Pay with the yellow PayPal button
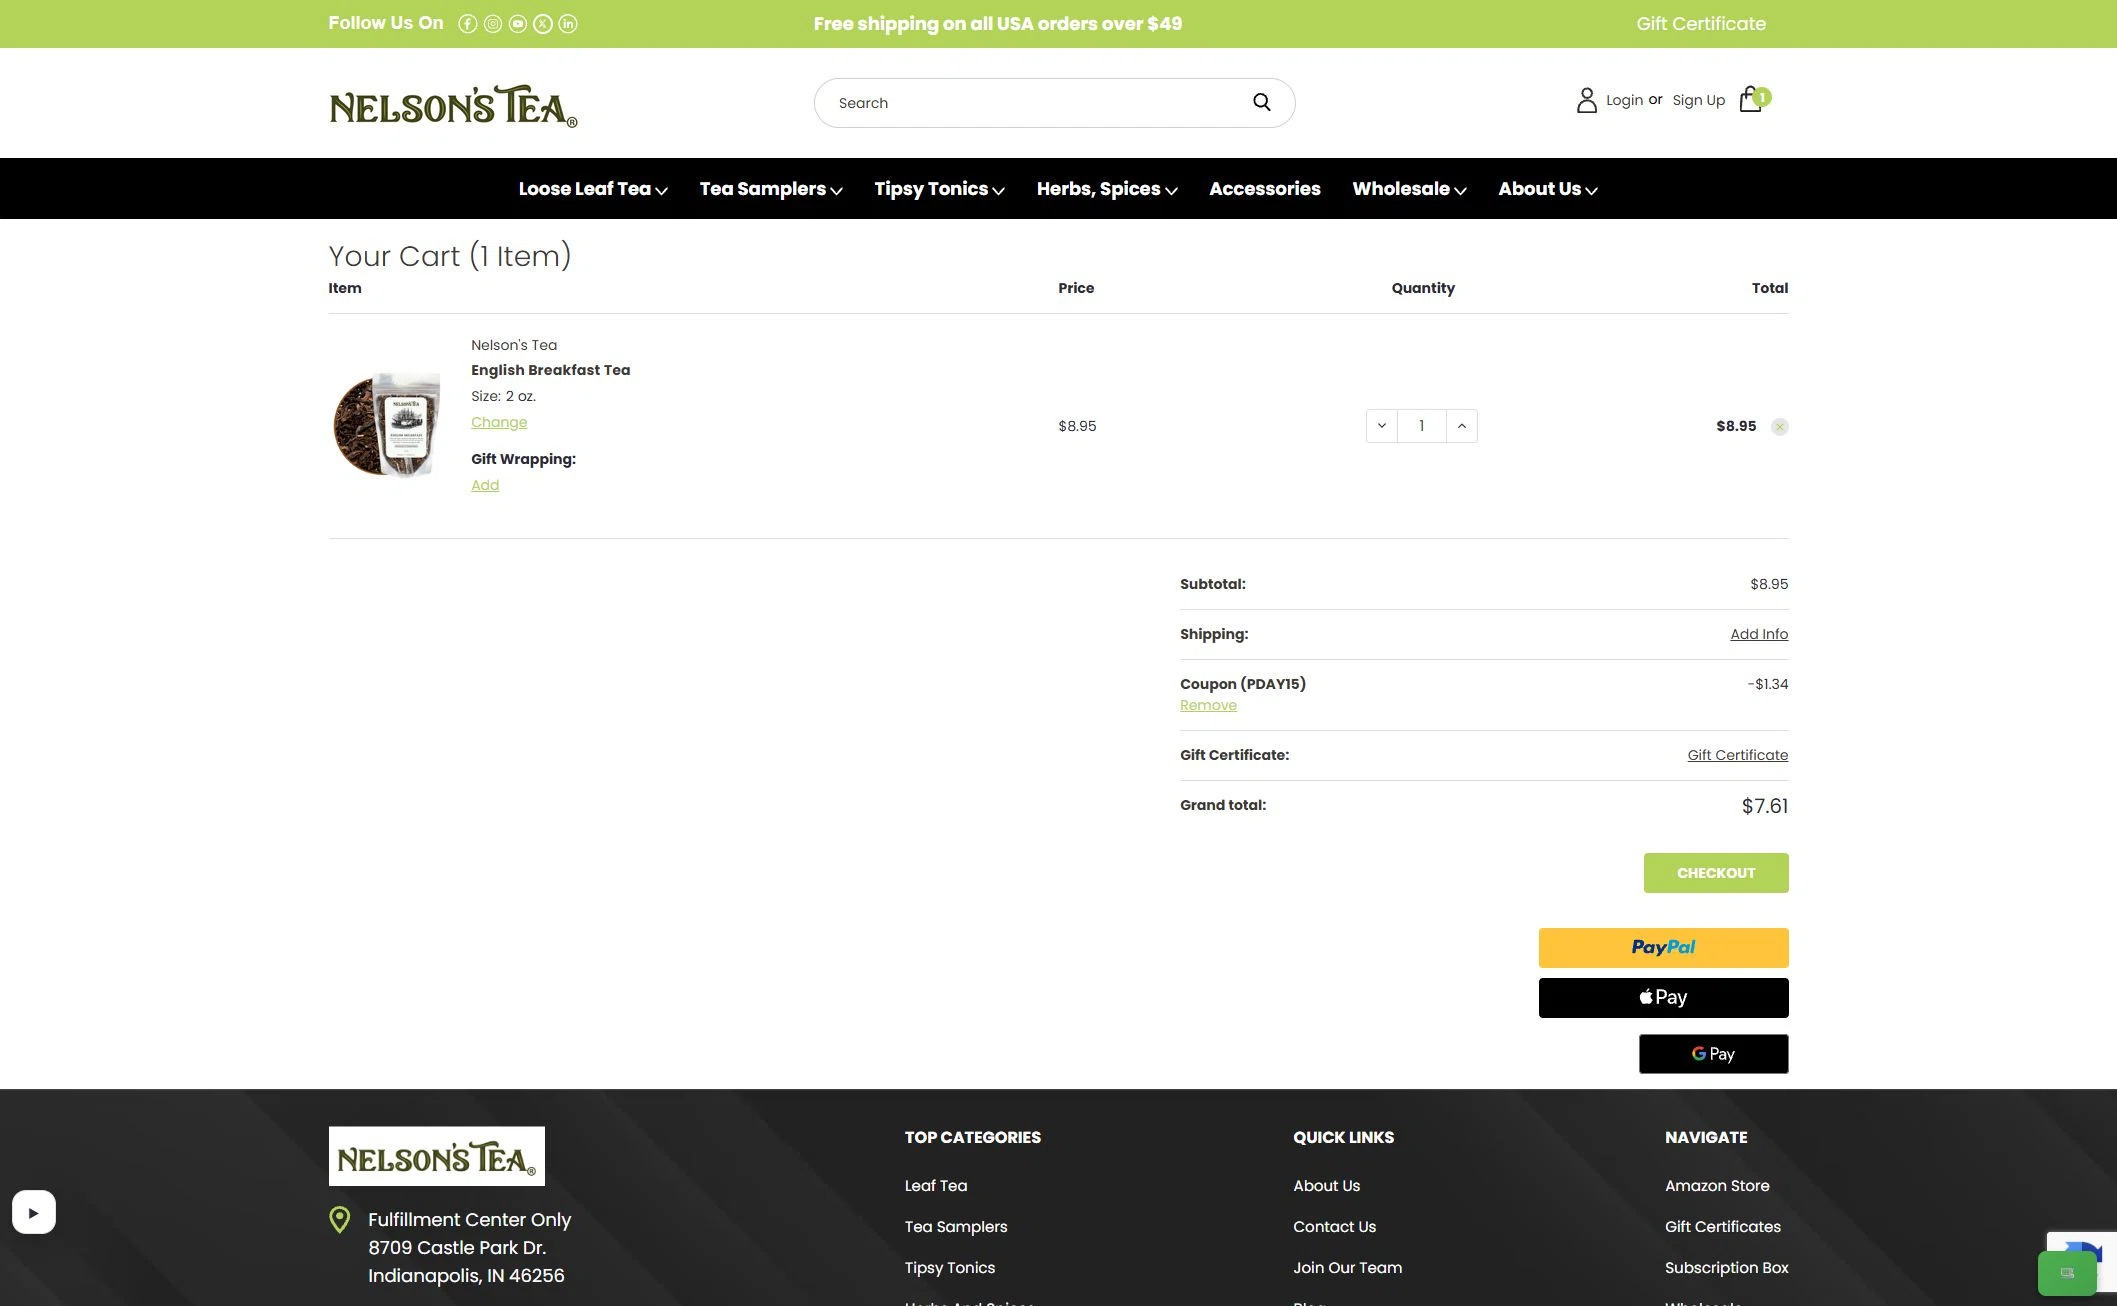2117x1306 pixels. coord(1663,947)
